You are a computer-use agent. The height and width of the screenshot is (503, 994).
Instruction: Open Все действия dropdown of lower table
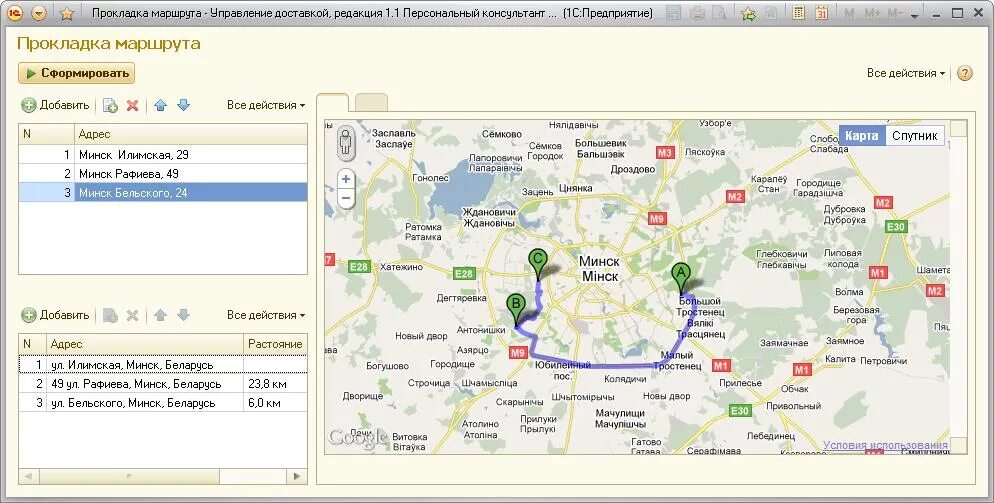(266, 315)
